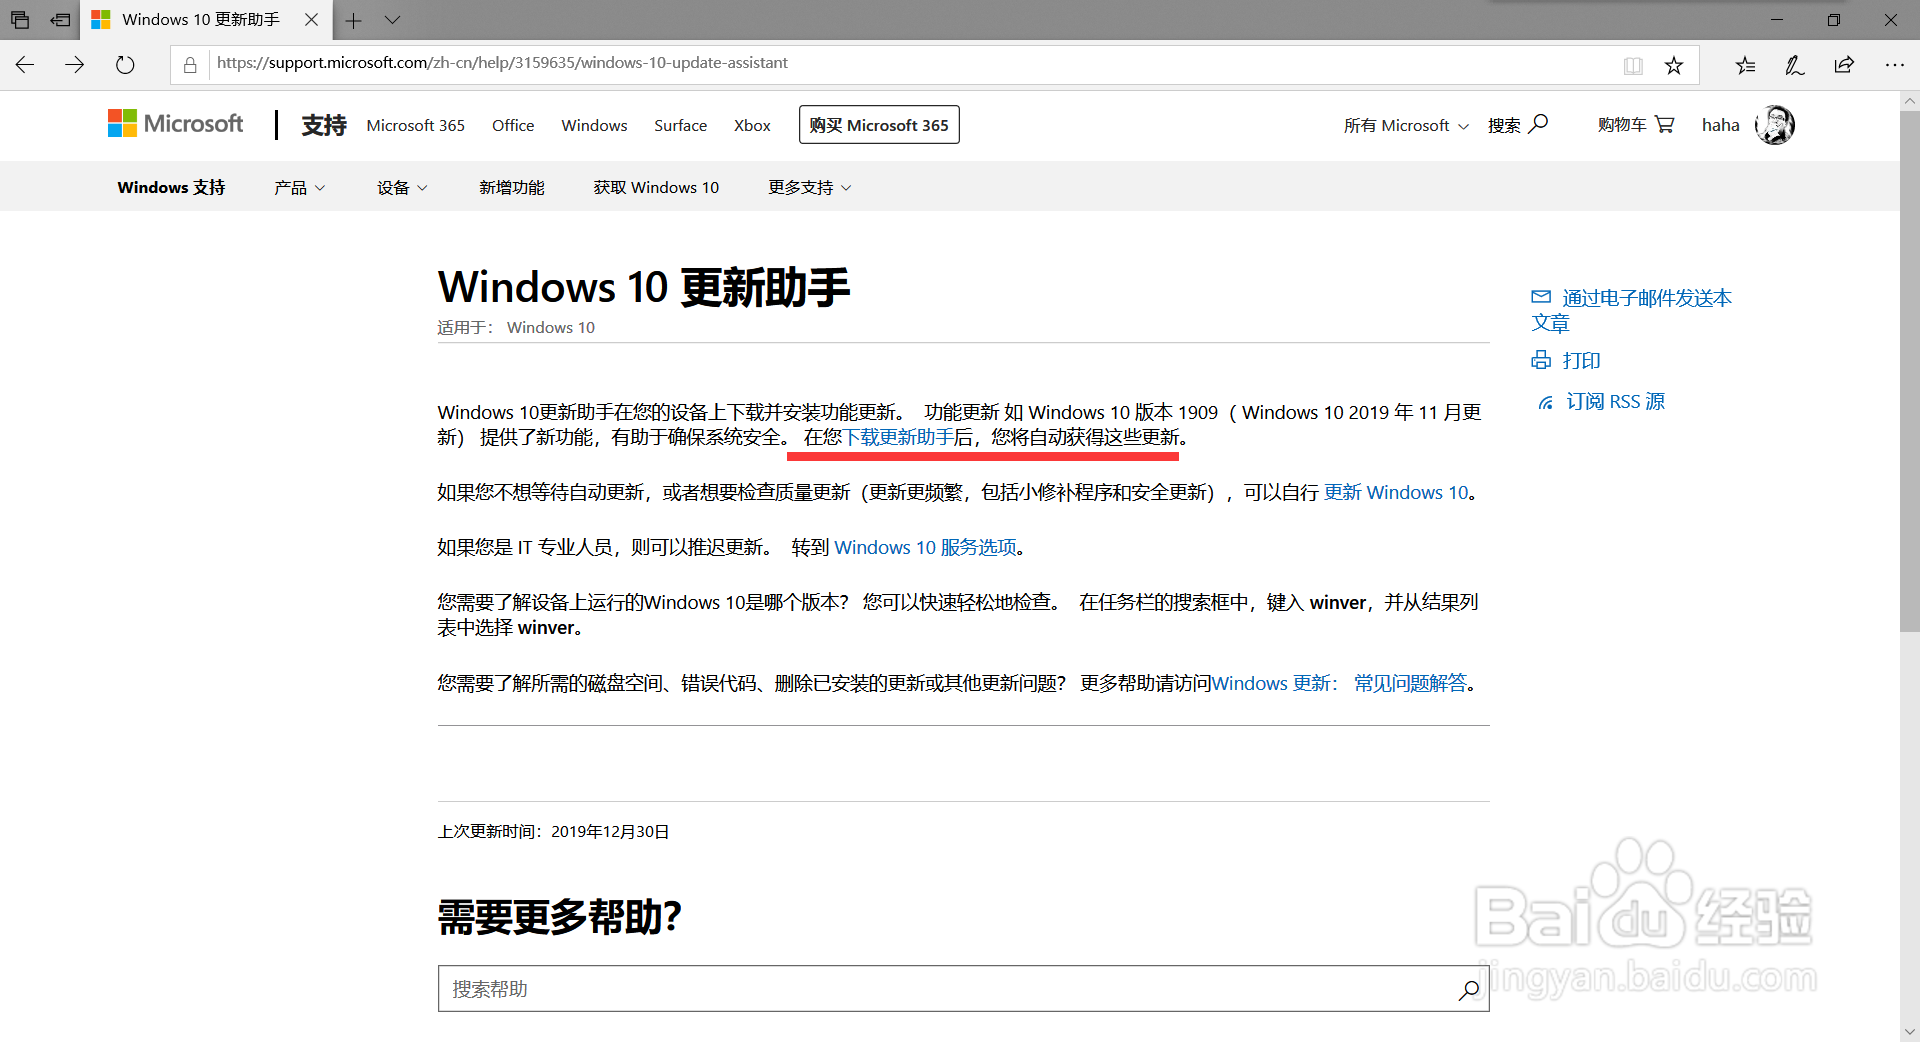This screenshot has width=1920, height=1042.
Task: Click the Microsoft logo
Action: pos(176,124)
